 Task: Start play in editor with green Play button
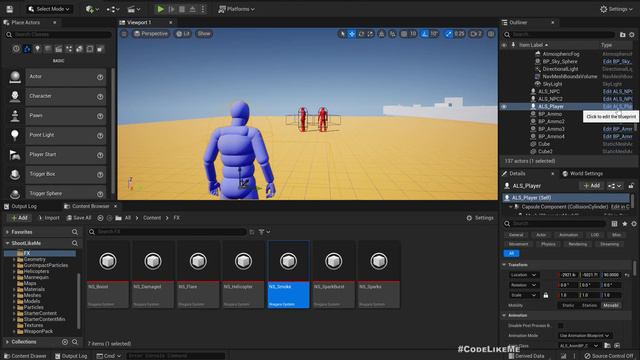[161, 9]
